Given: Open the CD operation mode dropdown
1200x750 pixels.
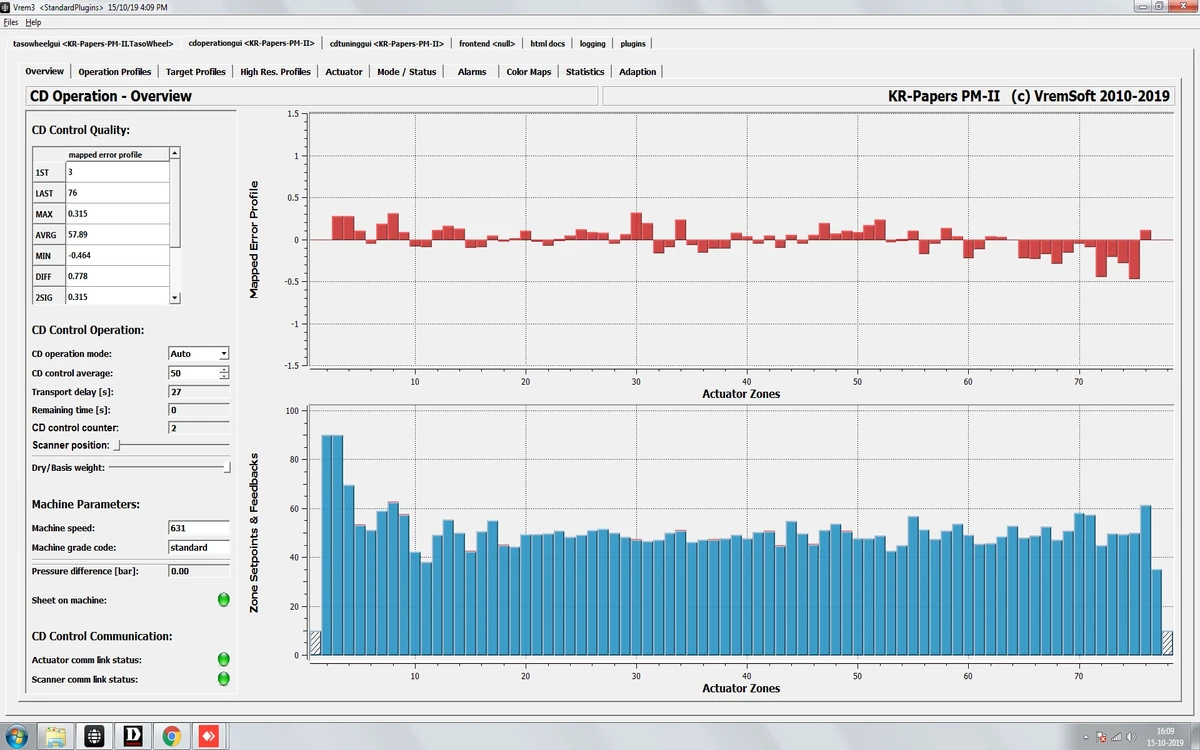Looking at the screenshot, I should pos(199,354).
